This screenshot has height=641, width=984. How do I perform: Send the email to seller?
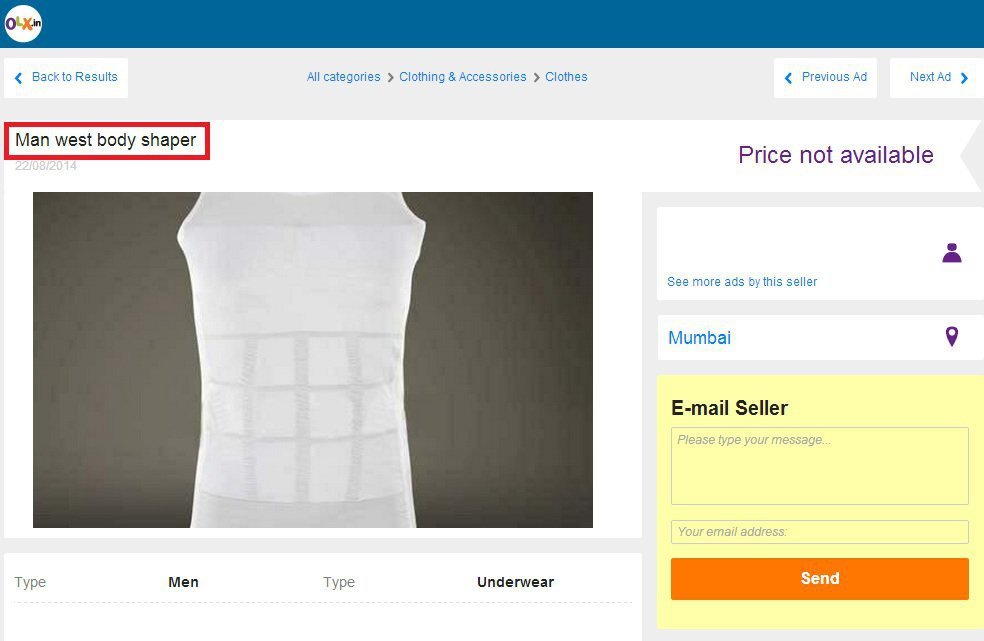(x=820, y=579)
